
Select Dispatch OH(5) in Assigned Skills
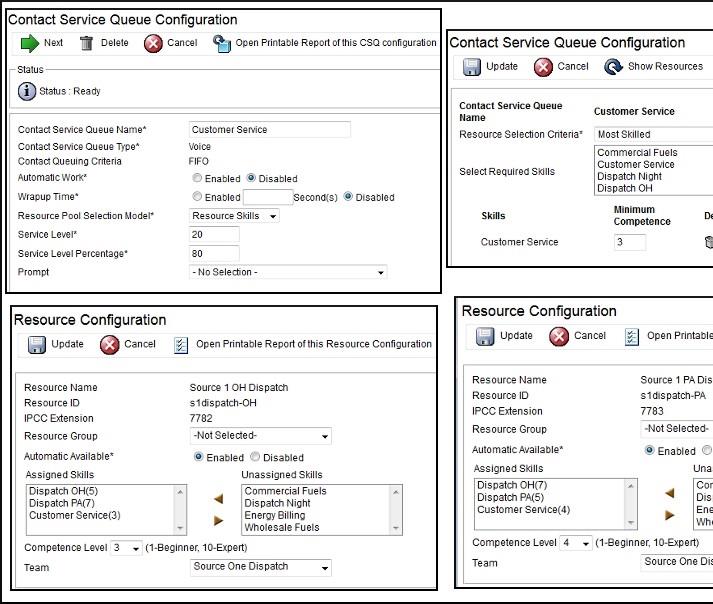[63, 491]
